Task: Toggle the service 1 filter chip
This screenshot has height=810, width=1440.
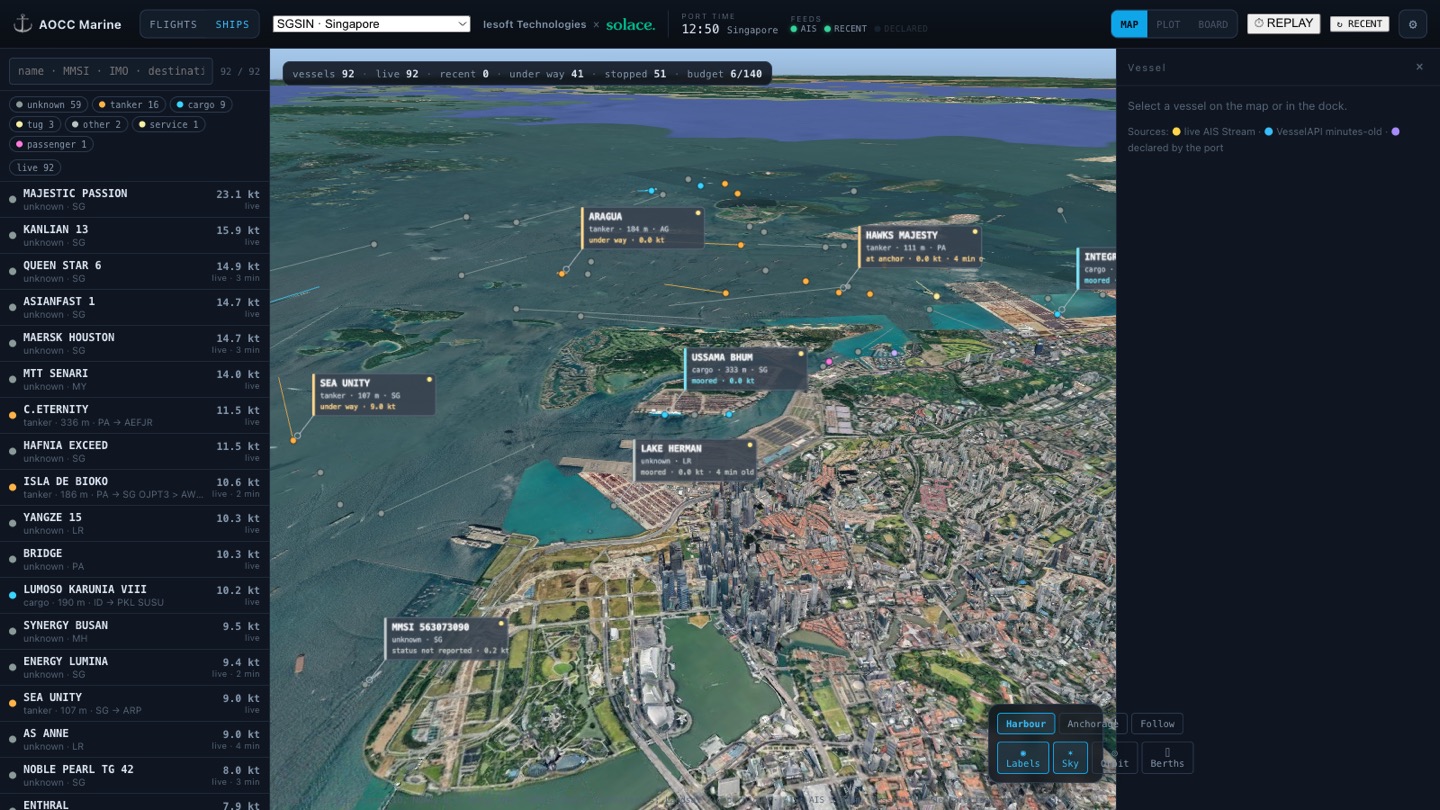Action: point(169,124)
